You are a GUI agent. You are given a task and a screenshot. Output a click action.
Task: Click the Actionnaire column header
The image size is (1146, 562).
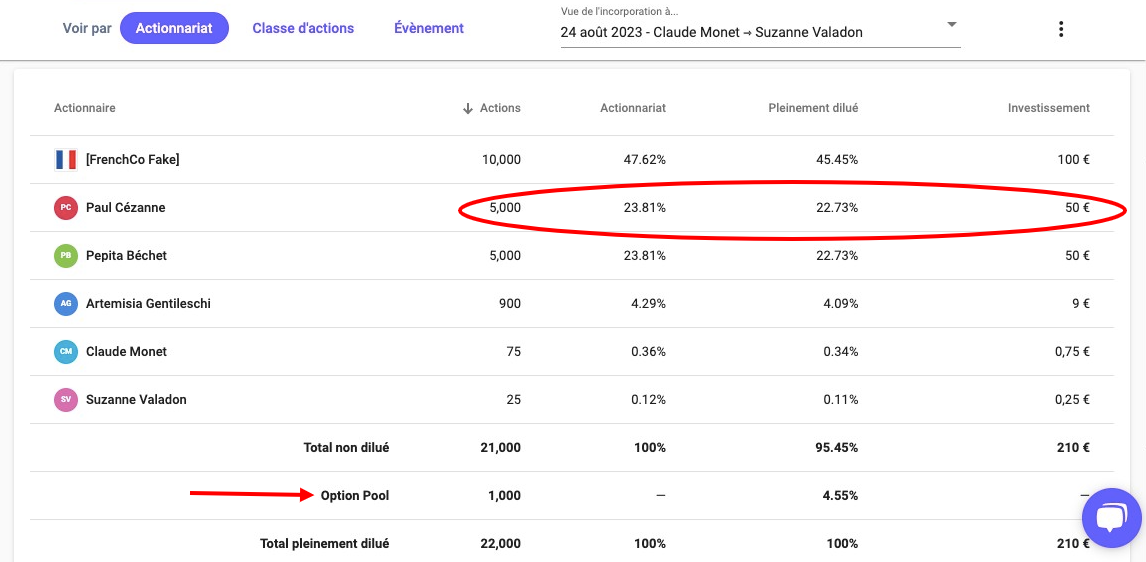point(85,108)
